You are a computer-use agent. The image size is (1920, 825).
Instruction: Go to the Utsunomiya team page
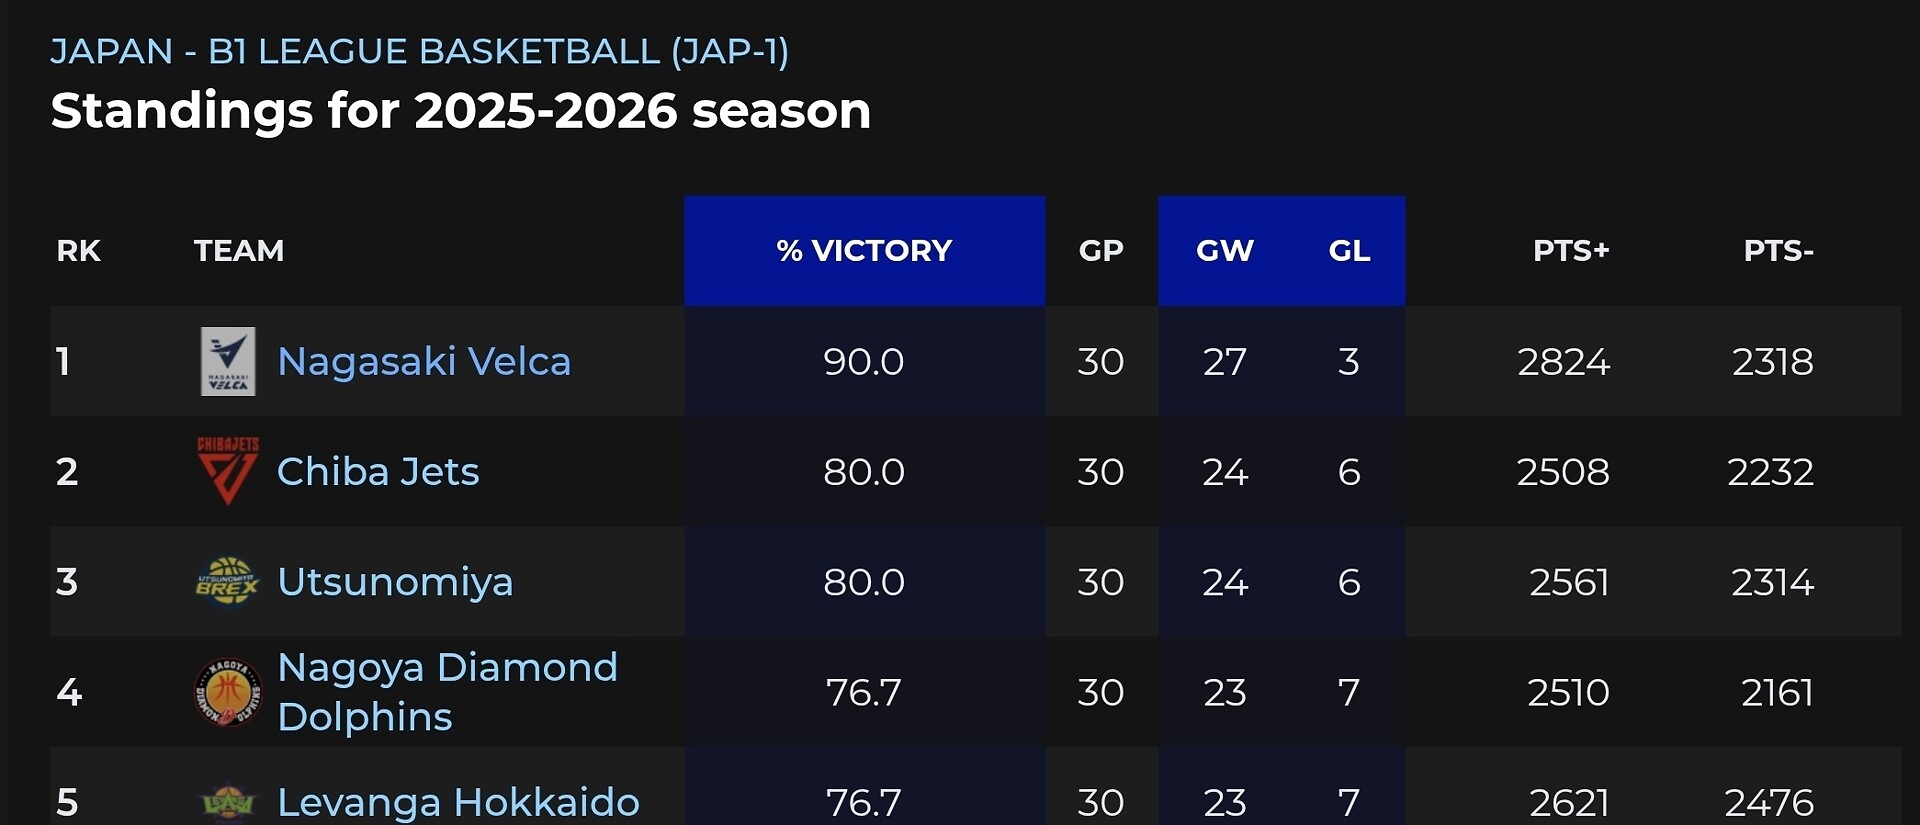click(x=395, y=581)
